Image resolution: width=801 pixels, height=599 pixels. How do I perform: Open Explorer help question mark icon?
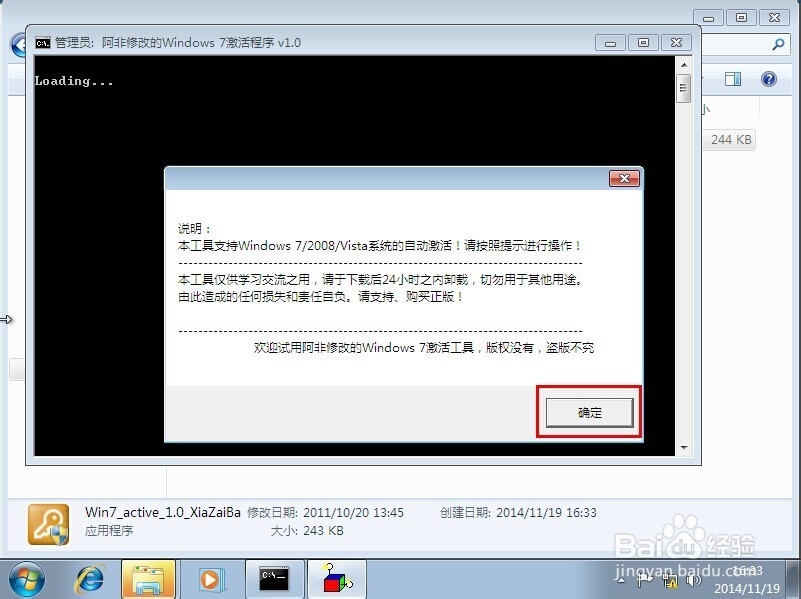[769, 79]
